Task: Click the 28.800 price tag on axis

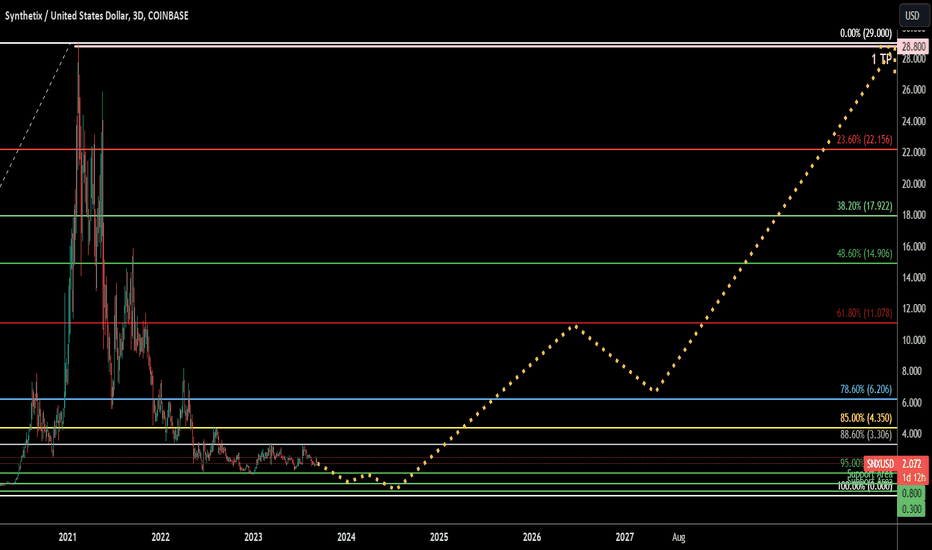Action: point(913,47)
